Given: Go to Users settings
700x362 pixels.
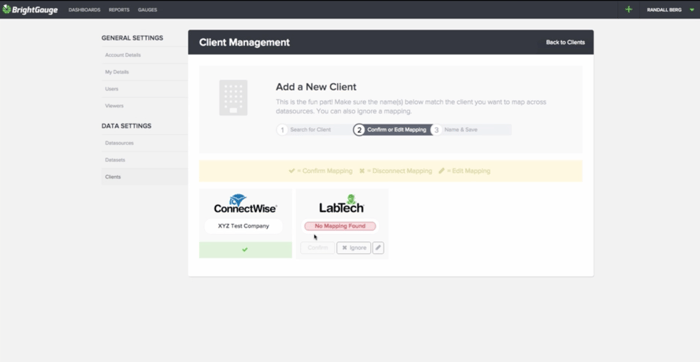Looking at the screenshot, I should coord(112,89).
